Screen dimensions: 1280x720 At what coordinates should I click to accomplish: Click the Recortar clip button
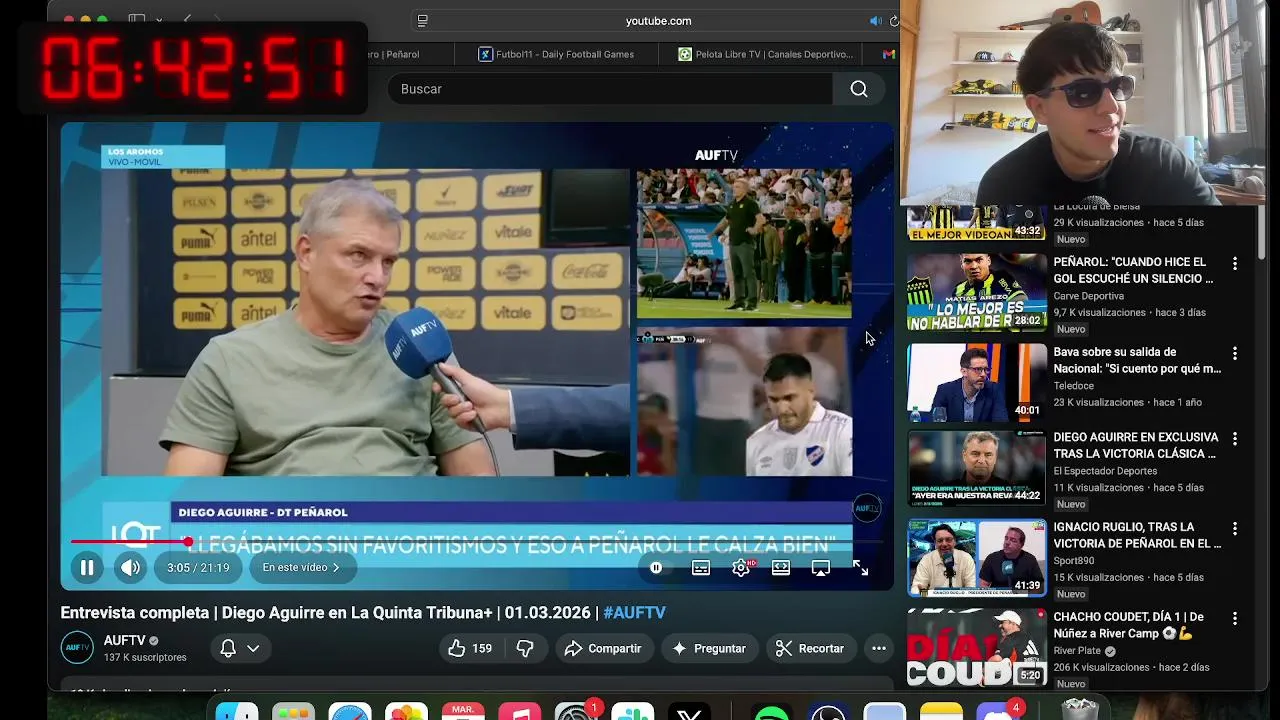pyautogui.click(x=810, y=648)
